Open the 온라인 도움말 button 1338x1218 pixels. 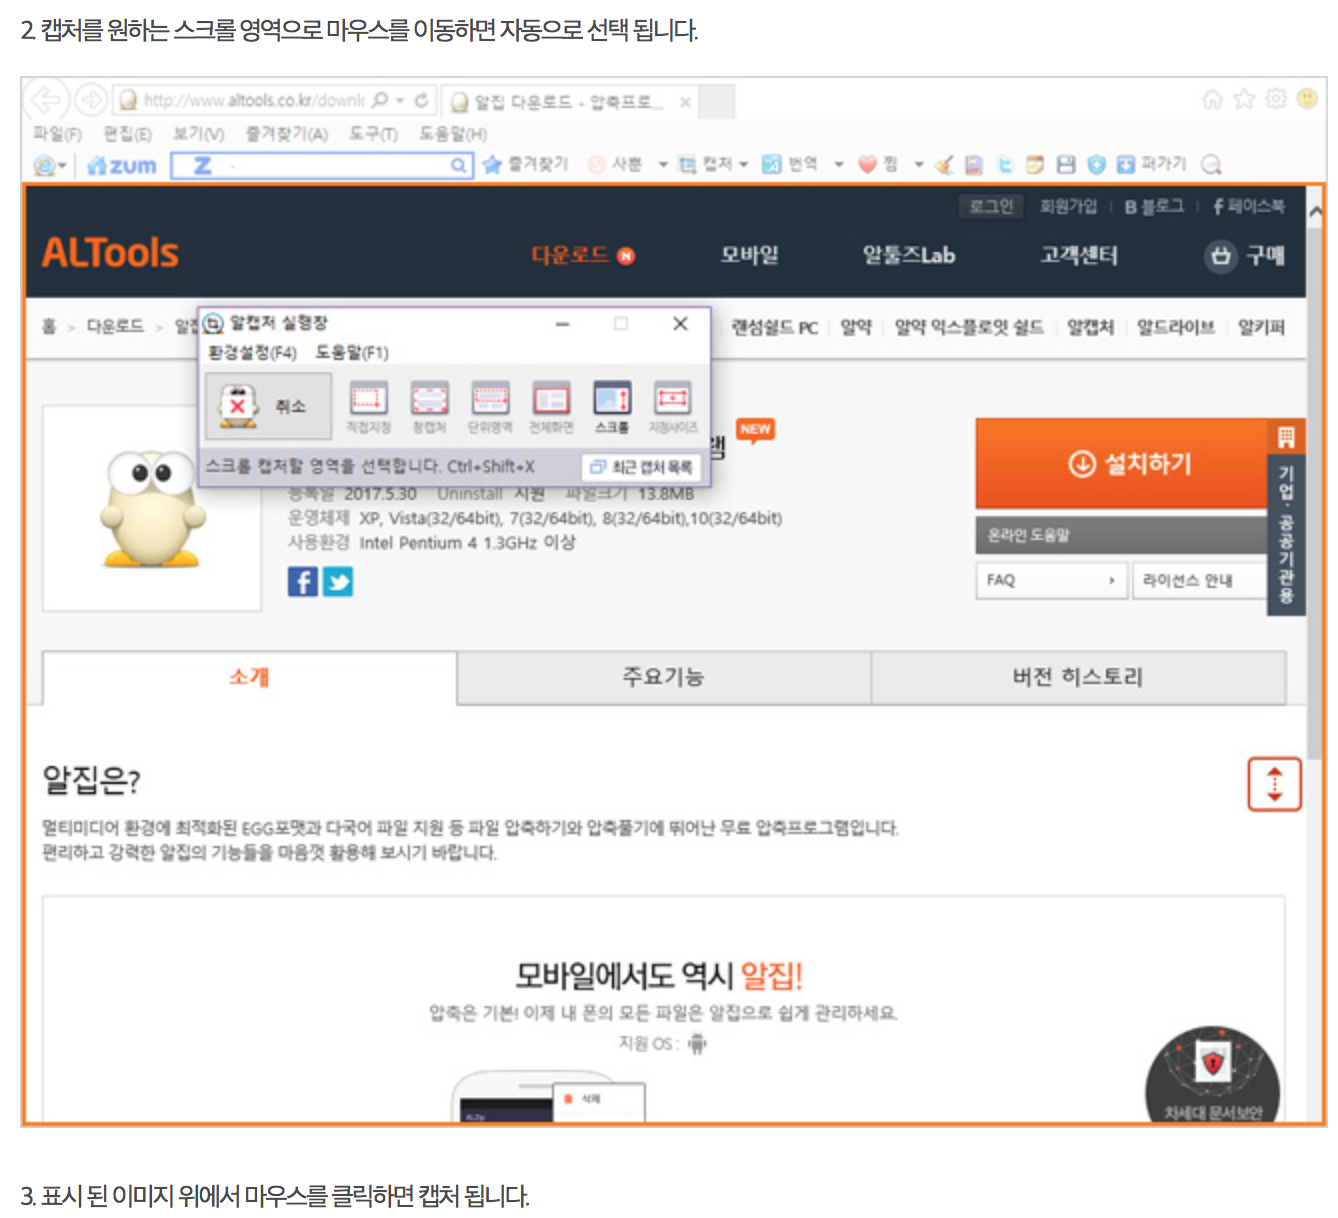[1122, 535]
